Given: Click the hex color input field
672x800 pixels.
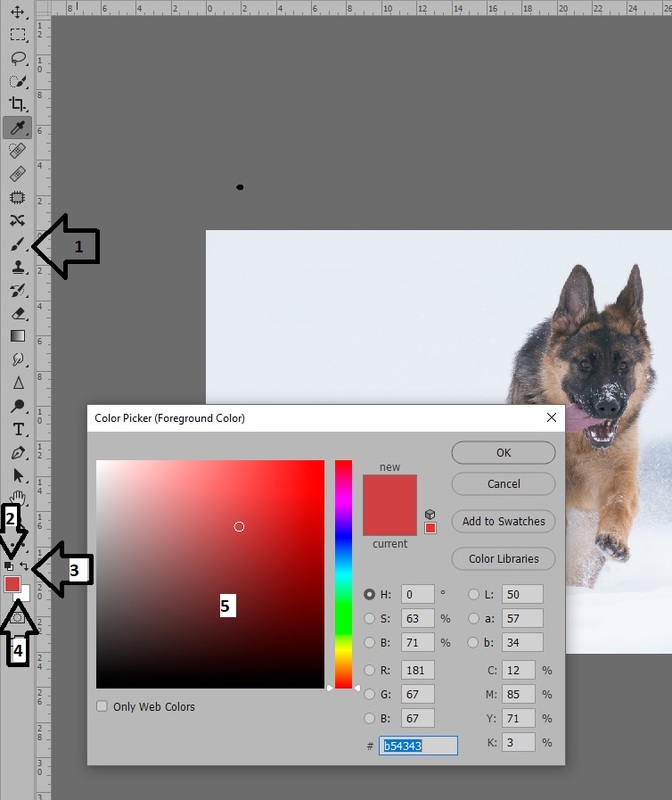Looking at the screenshot, I should 418,746.
